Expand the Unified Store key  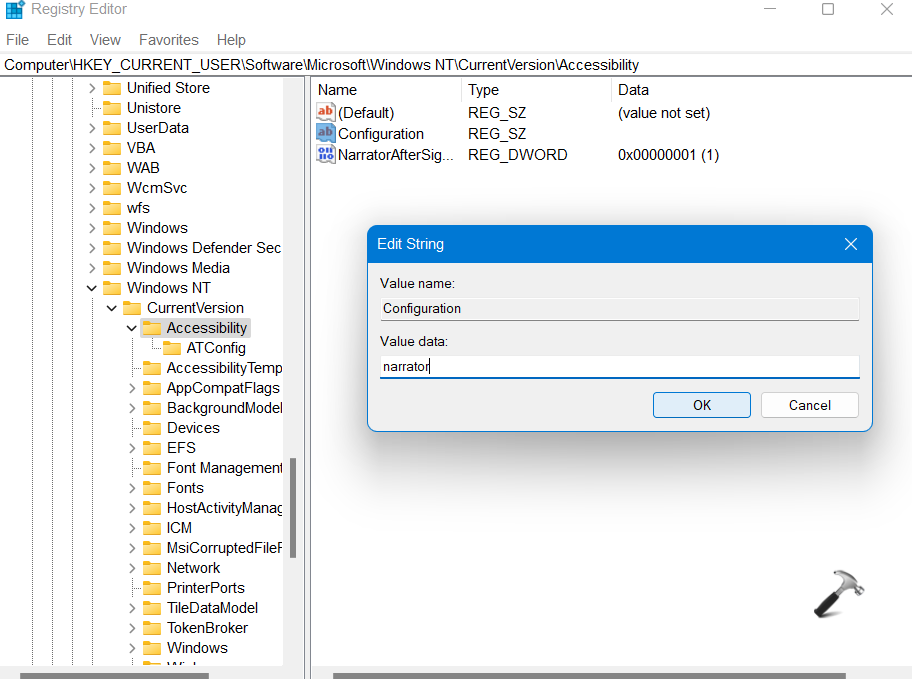pyautogui.click(x=92, y=88)
